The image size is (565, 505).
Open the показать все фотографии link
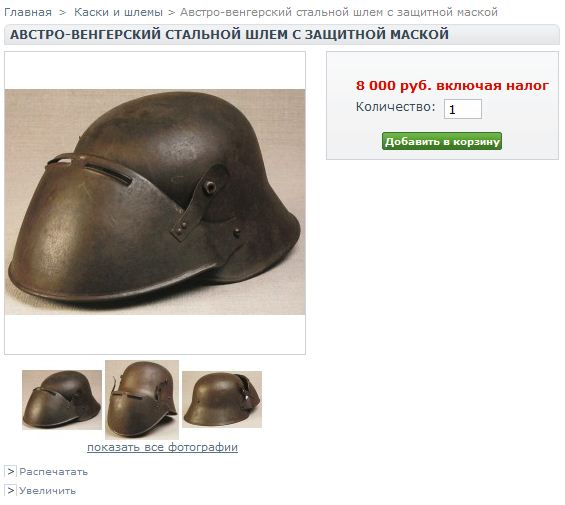pyautogui.click(x=163, y=447)
